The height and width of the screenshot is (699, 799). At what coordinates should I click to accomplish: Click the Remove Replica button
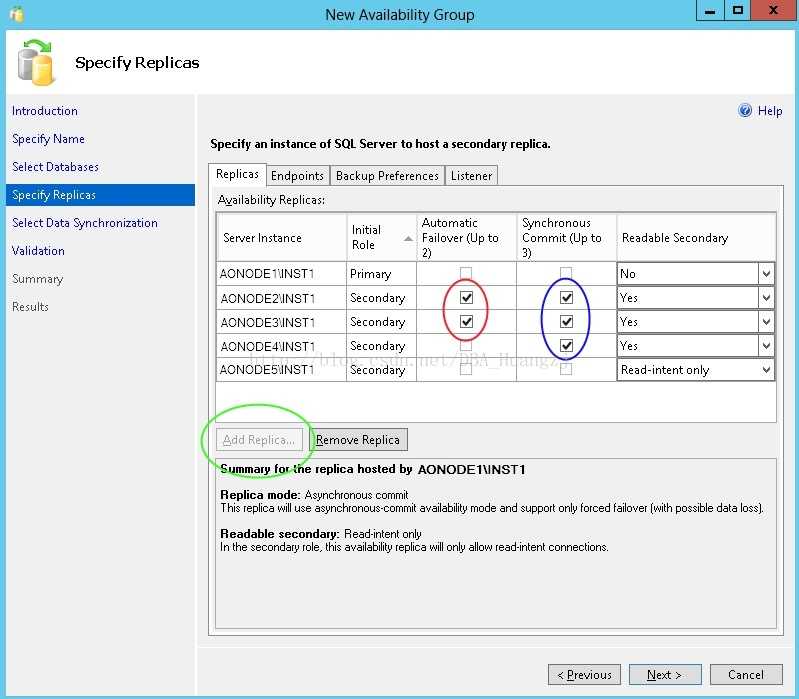point(359,440)
